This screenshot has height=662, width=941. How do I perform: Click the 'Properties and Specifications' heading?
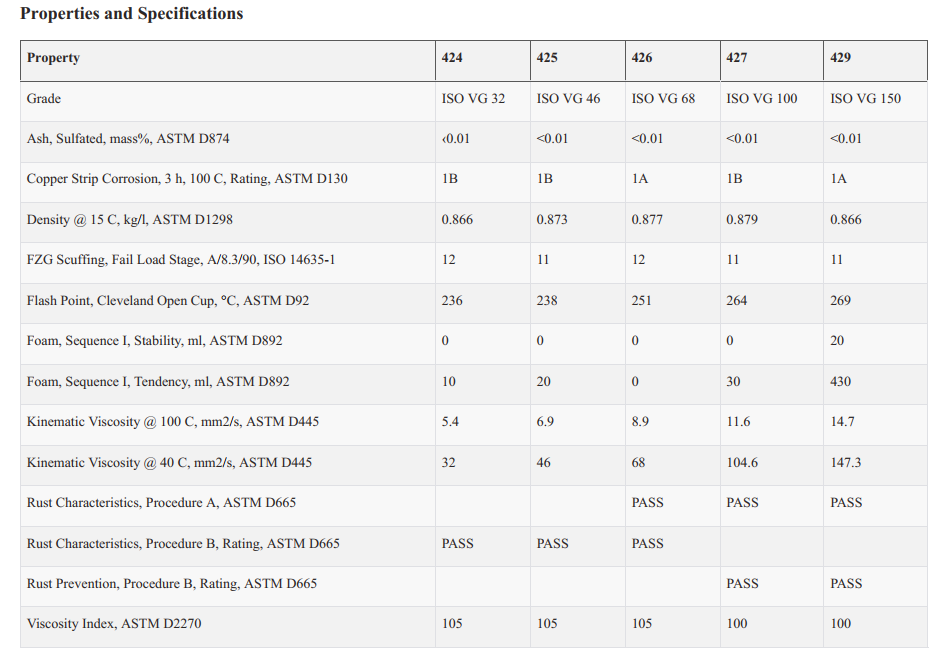[x=131, y=14]
